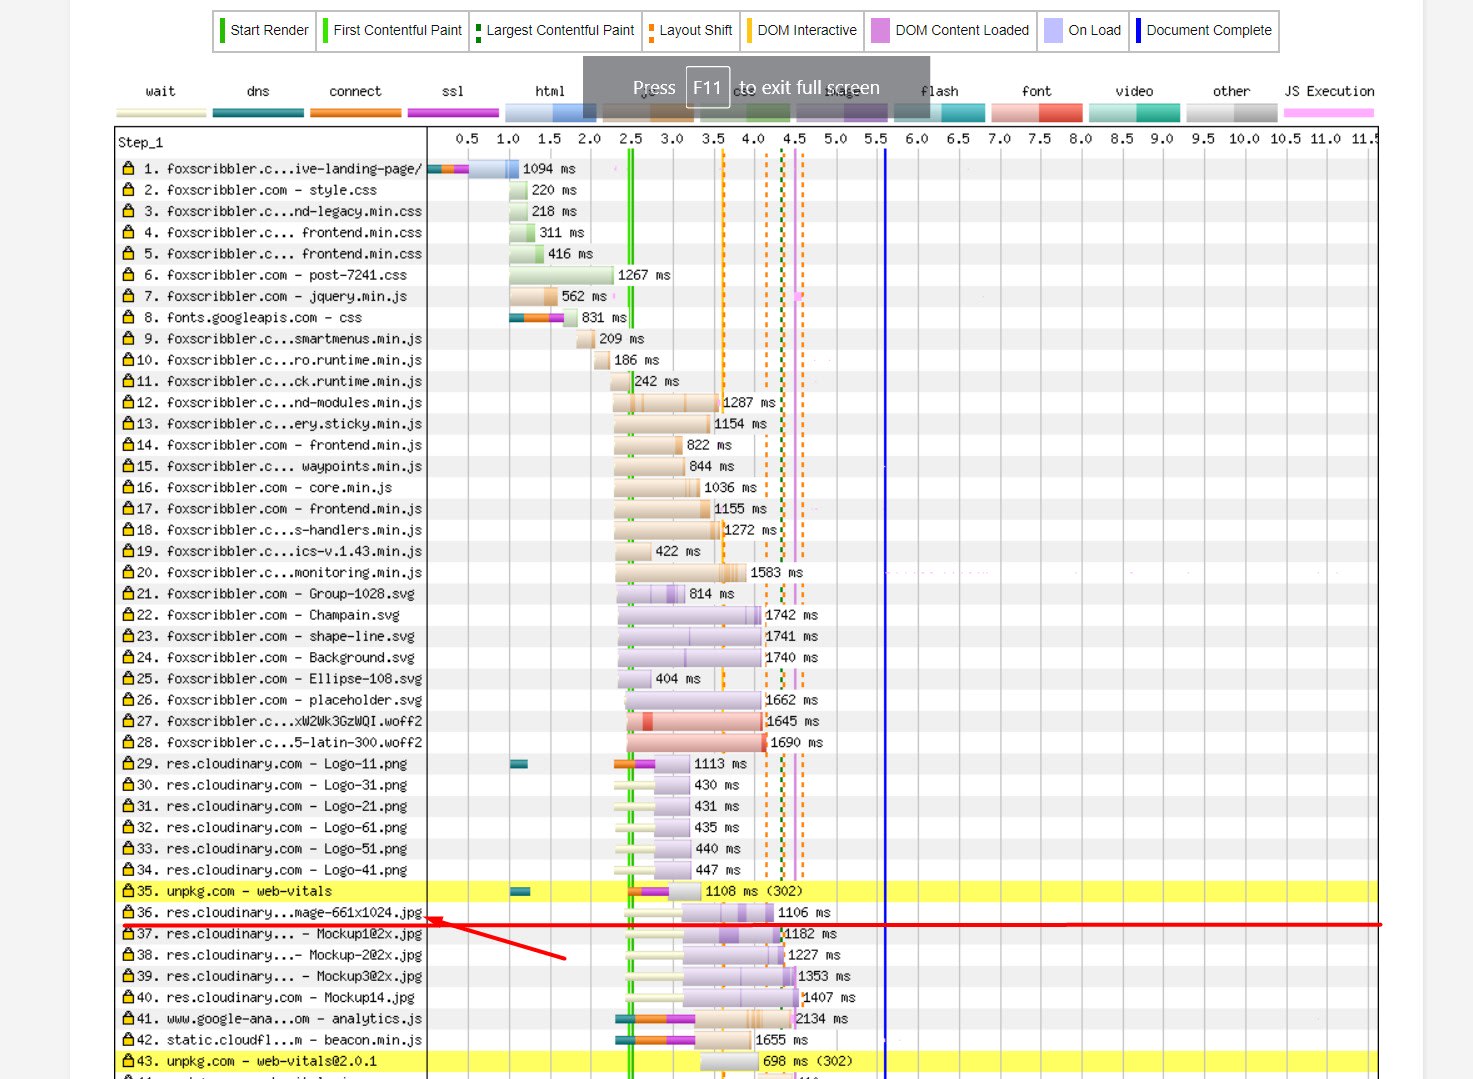Viewport: 1473px width, 1079px height.
Task: Click the wait color key bar
Action: click(x=161, y=113)
